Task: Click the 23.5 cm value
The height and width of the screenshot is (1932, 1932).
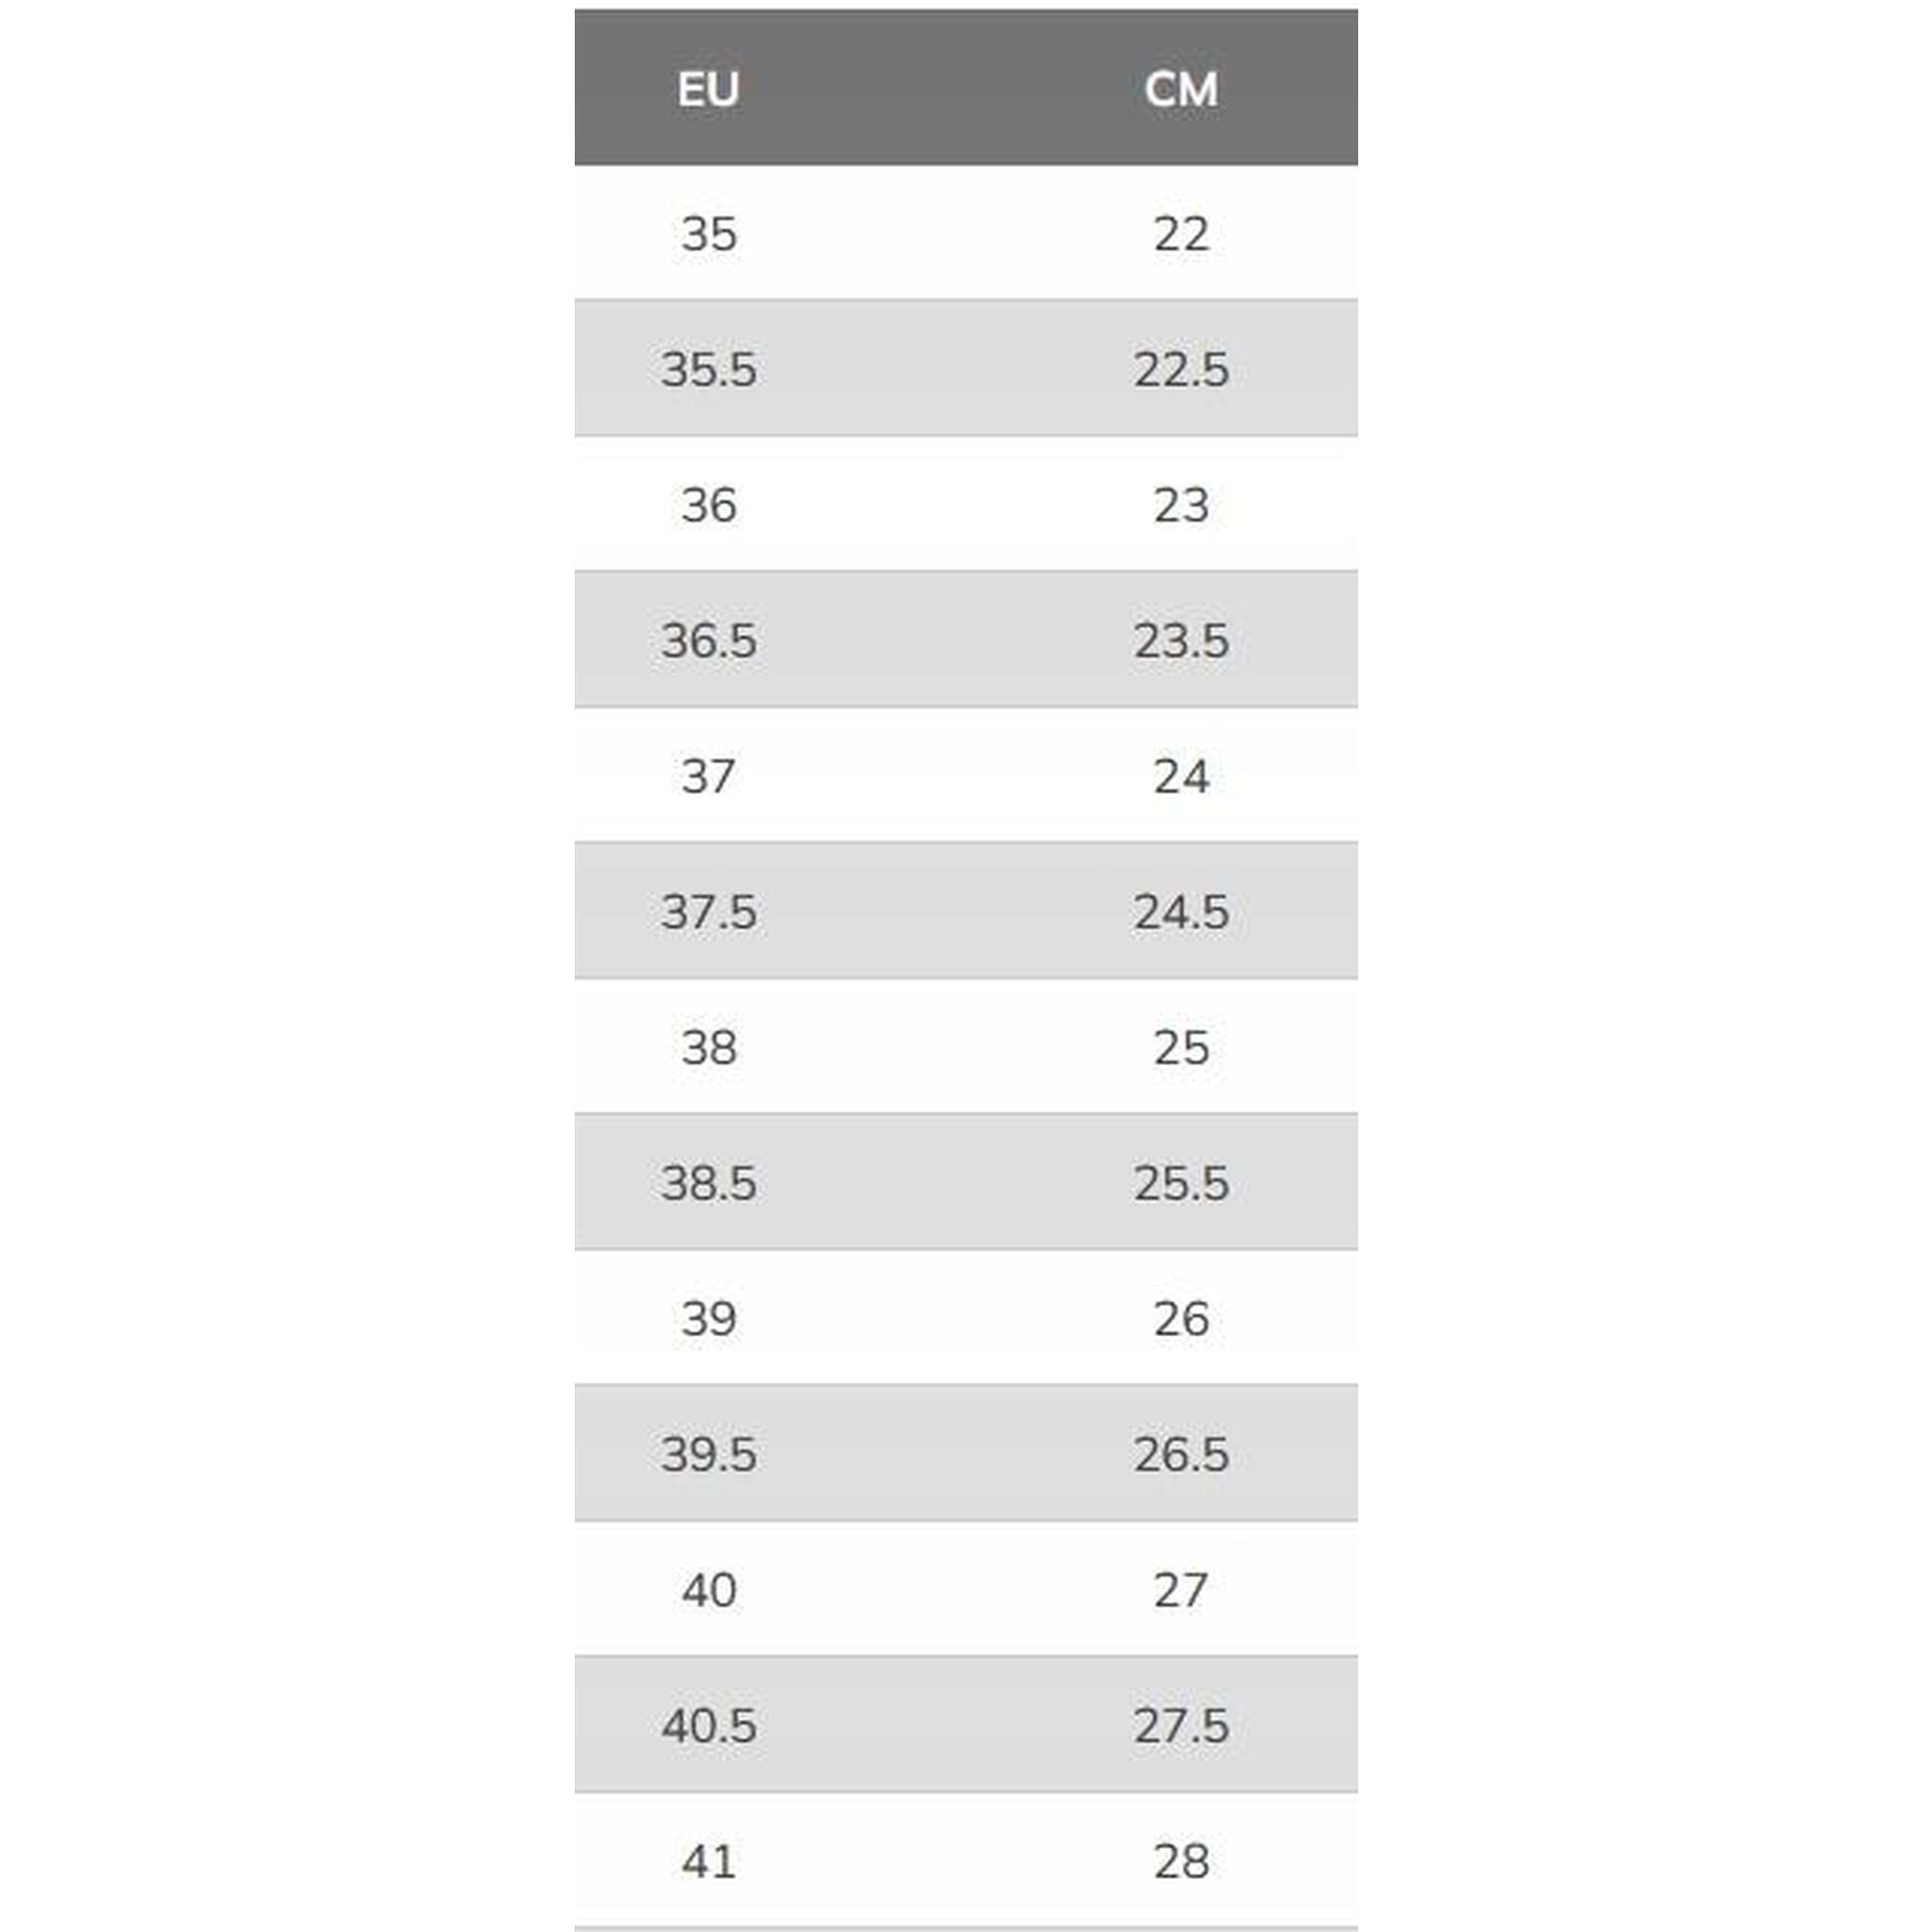Action: point(1181,641)
